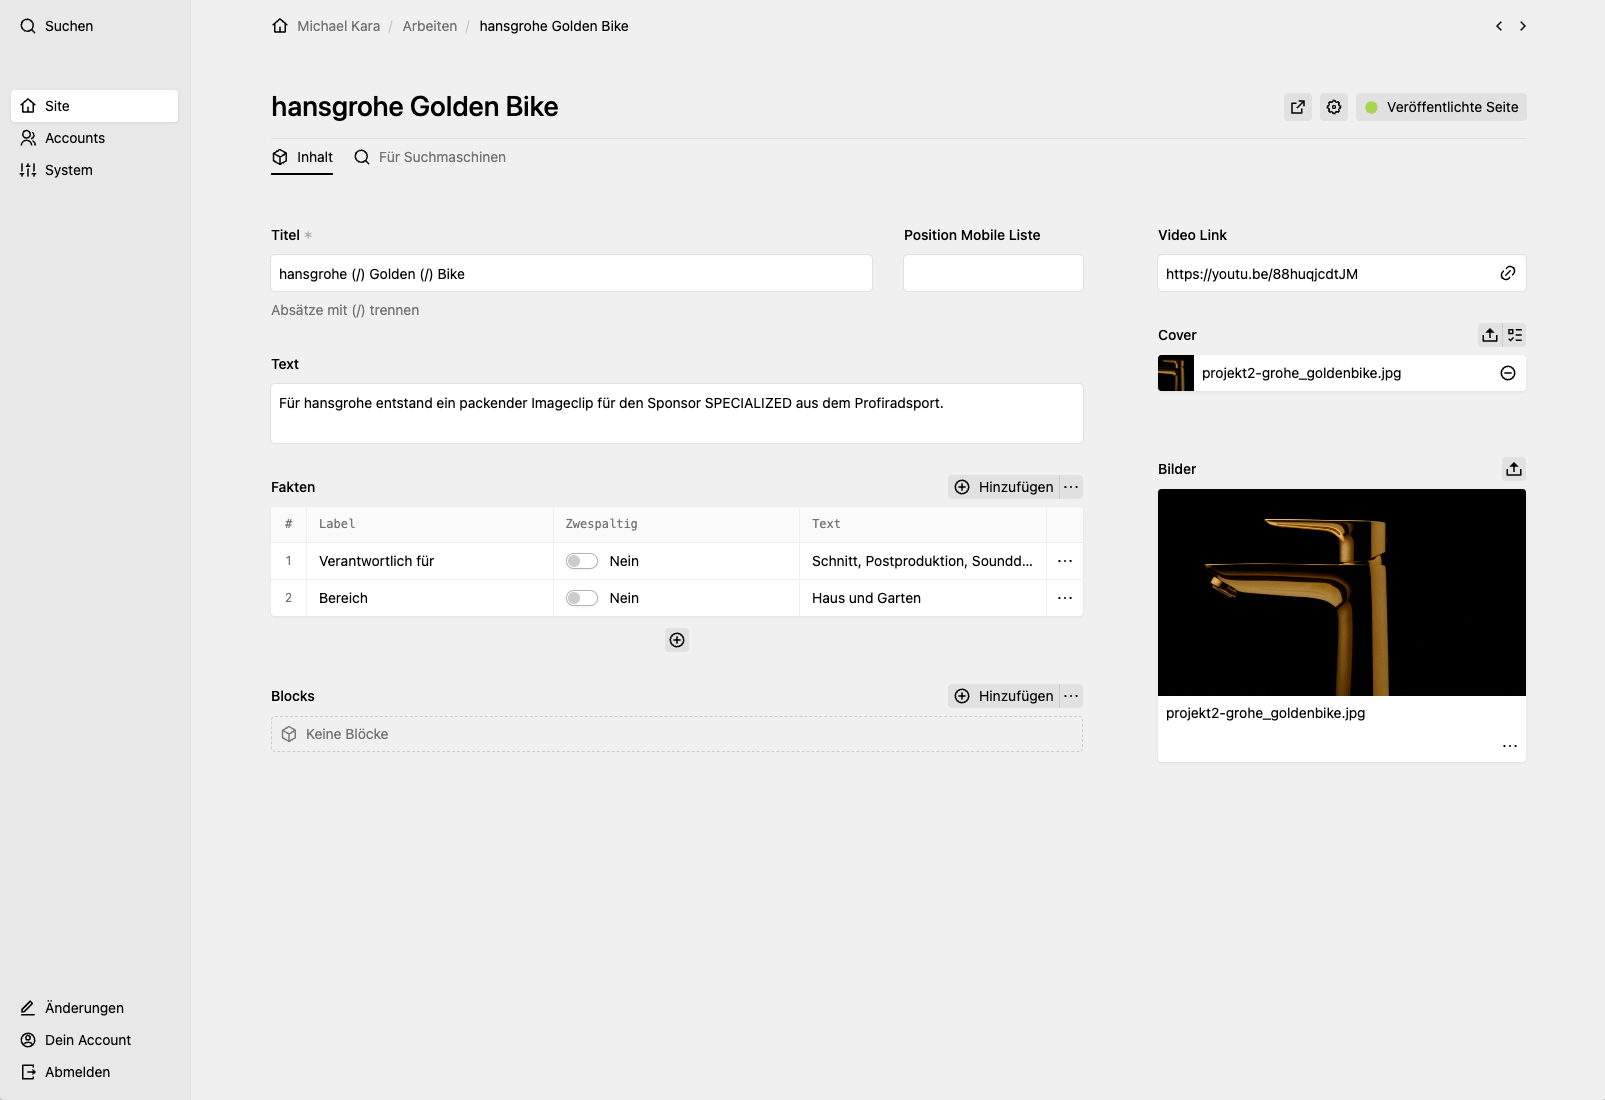
Task: Toggle Zwespaltig for Bereich row
Action: [582, 598]
